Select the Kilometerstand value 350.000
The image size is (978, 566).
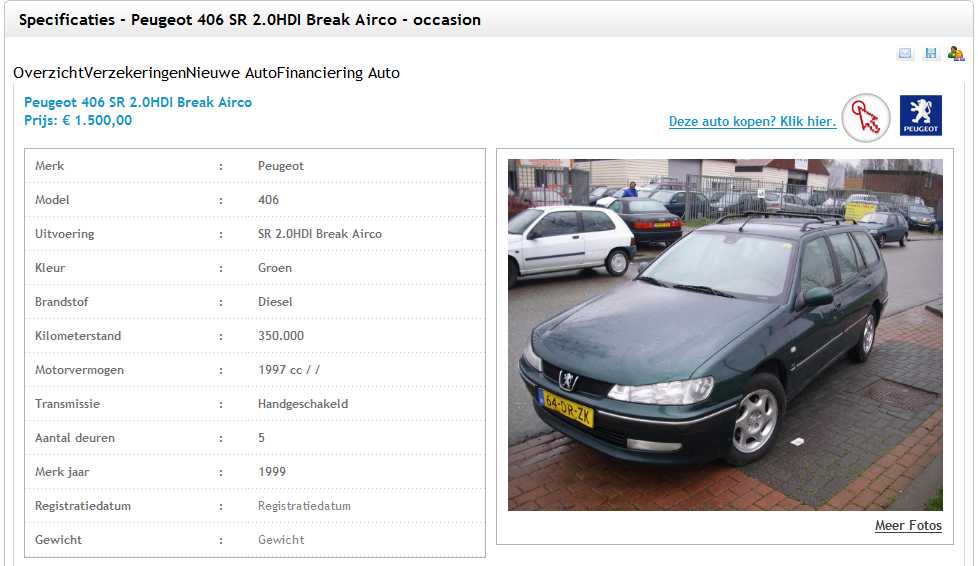[281, 336]
